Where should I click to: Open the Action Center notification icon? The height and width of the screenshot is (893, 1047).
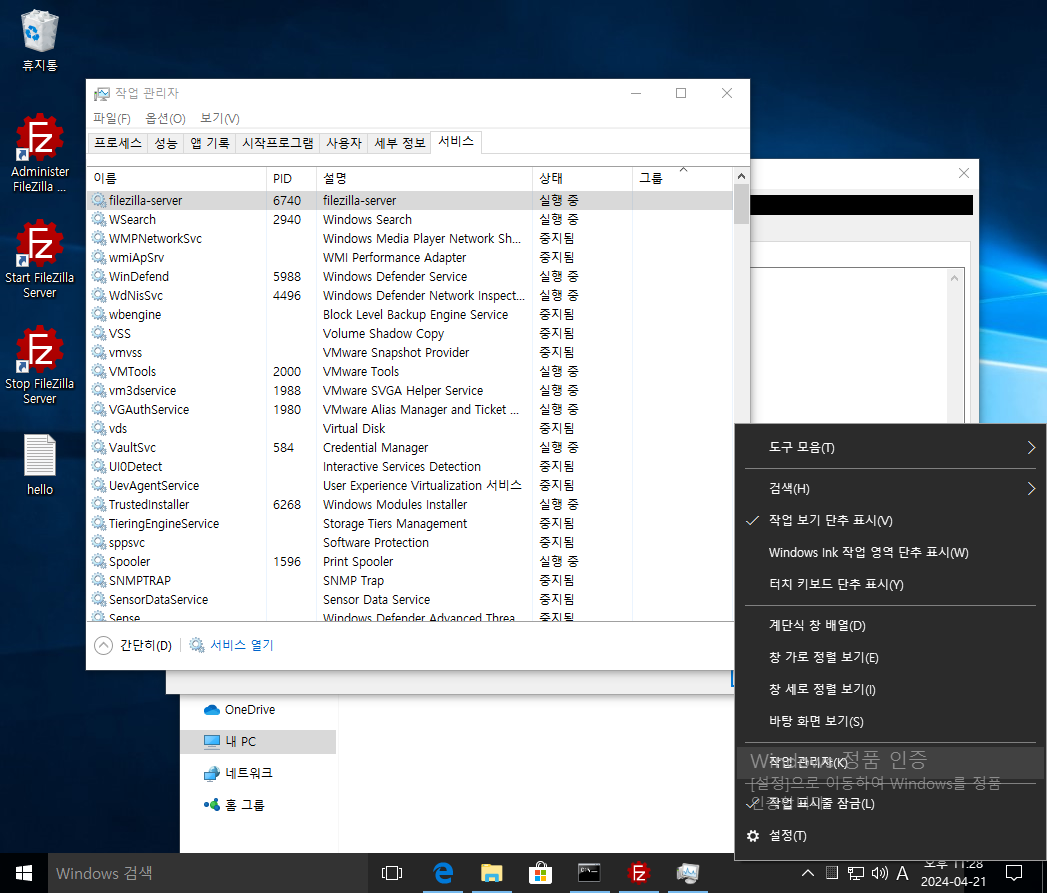(x=1014, y=873)
